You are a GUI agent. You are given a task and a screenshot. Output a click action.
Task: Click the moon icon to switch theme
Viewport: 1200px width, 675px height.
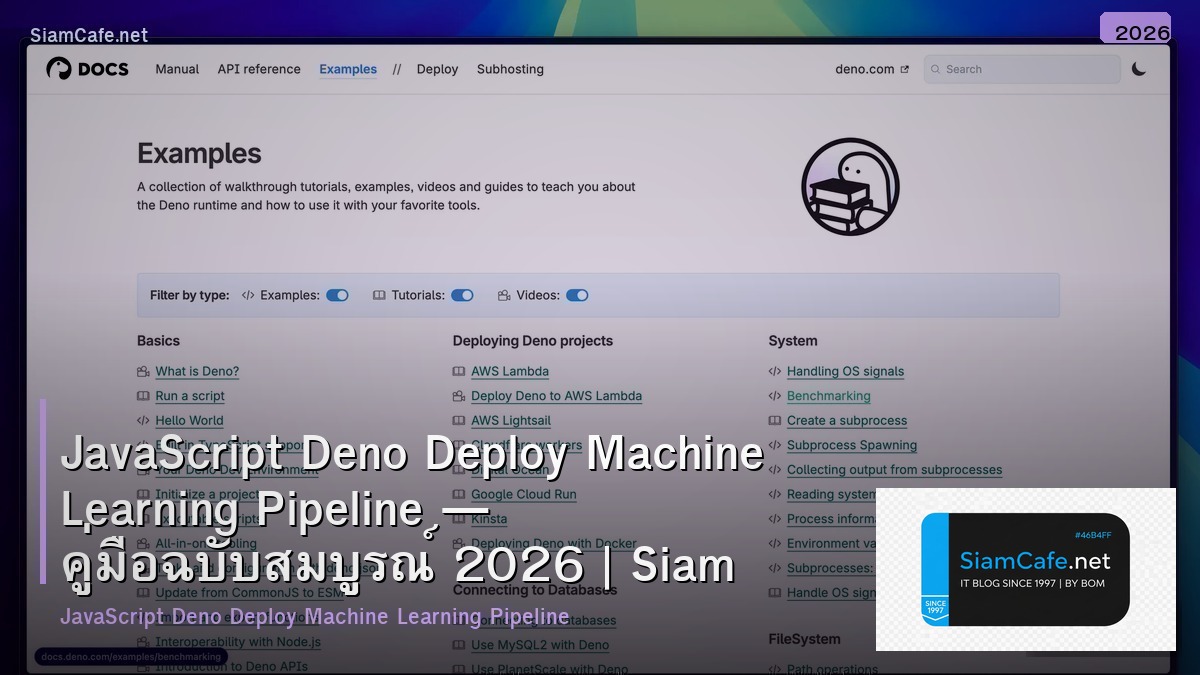(x=1139, y=68)
